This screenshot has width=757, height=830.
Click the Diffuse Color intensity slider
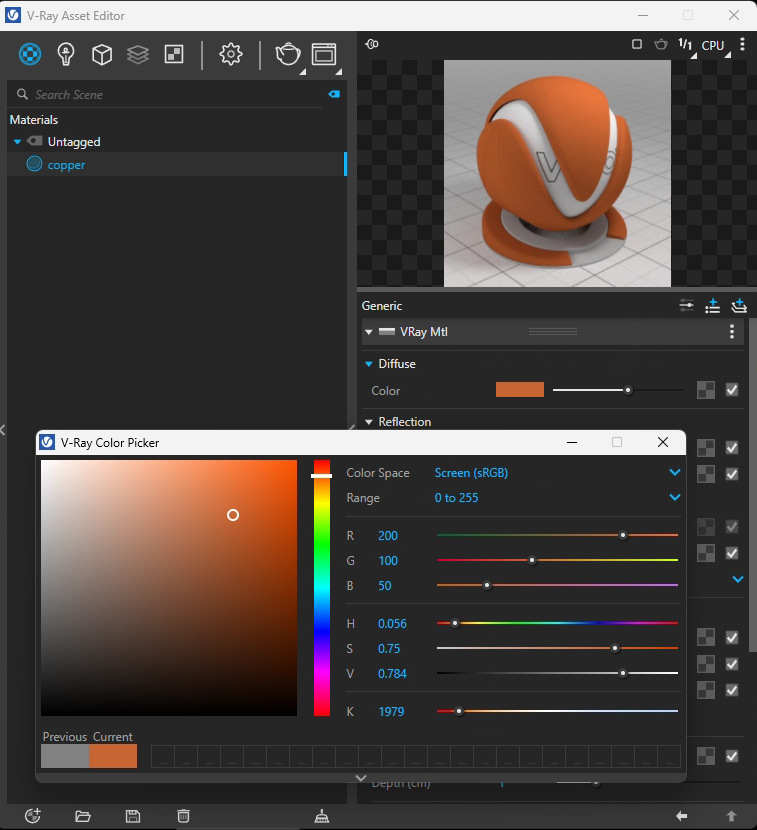pyautogui.click(x=618, y=390)
